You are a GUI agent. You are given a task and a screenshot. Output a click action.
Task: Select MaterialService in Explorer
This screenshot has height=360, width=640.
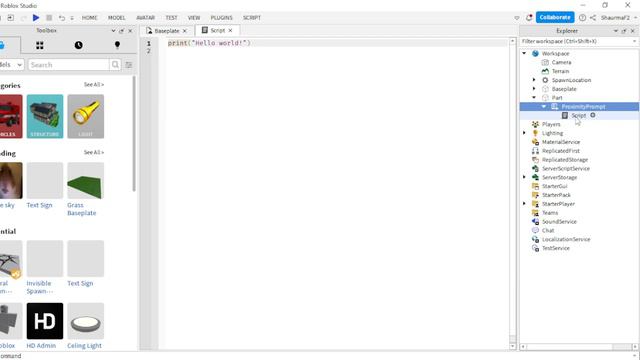[x=560, y=142]
